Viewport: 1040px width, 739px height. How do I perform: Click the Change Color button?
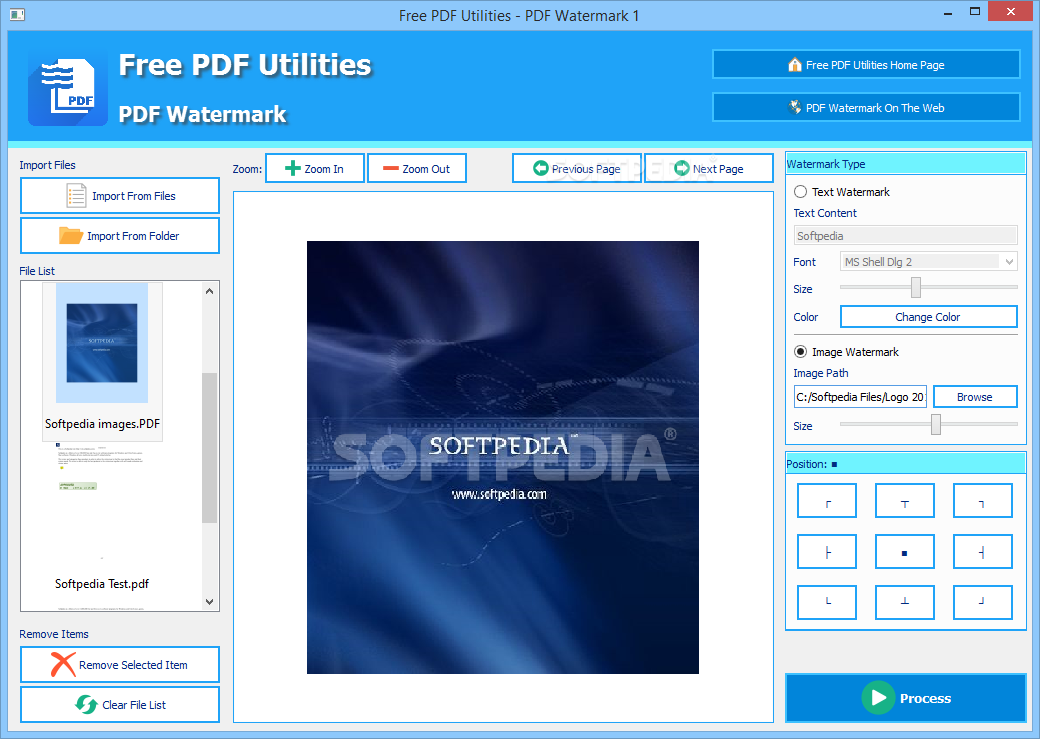tap(929, 317)
